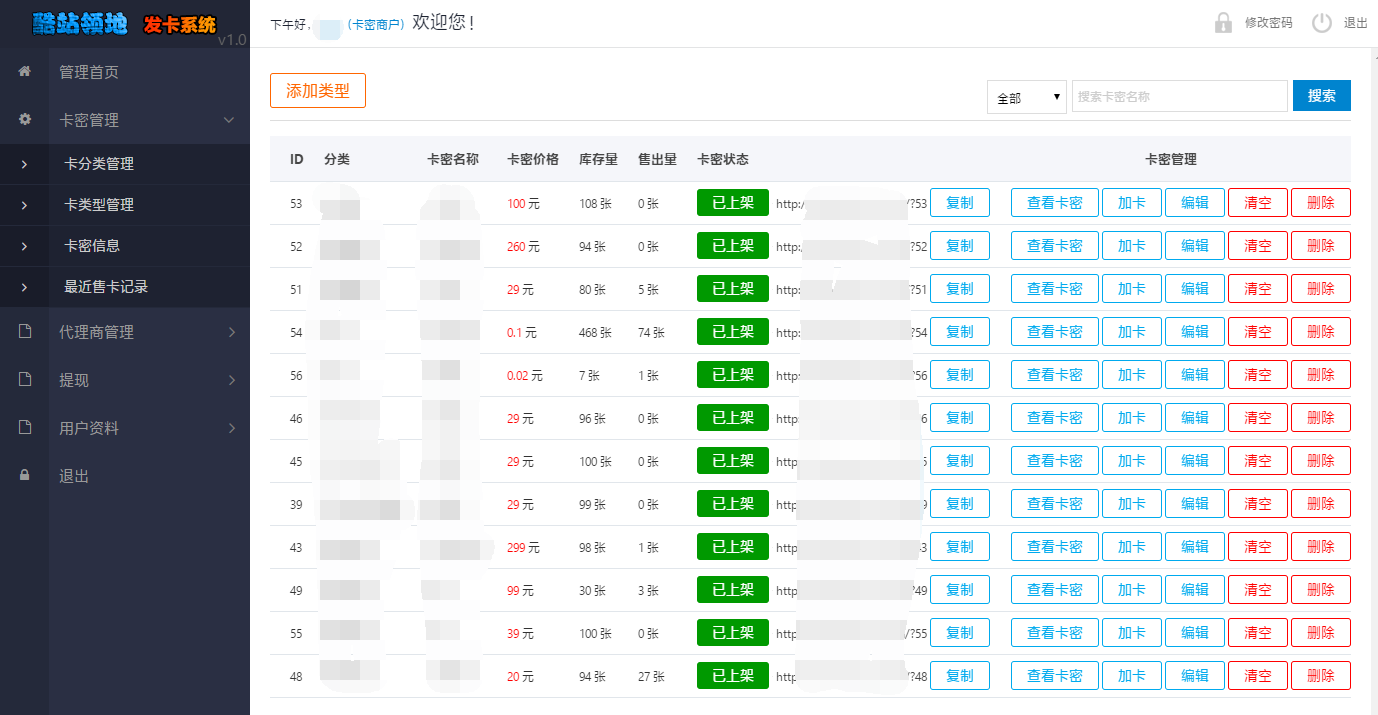Click the file icon beside 提现
1378x715 pixels.
point(25,380)
